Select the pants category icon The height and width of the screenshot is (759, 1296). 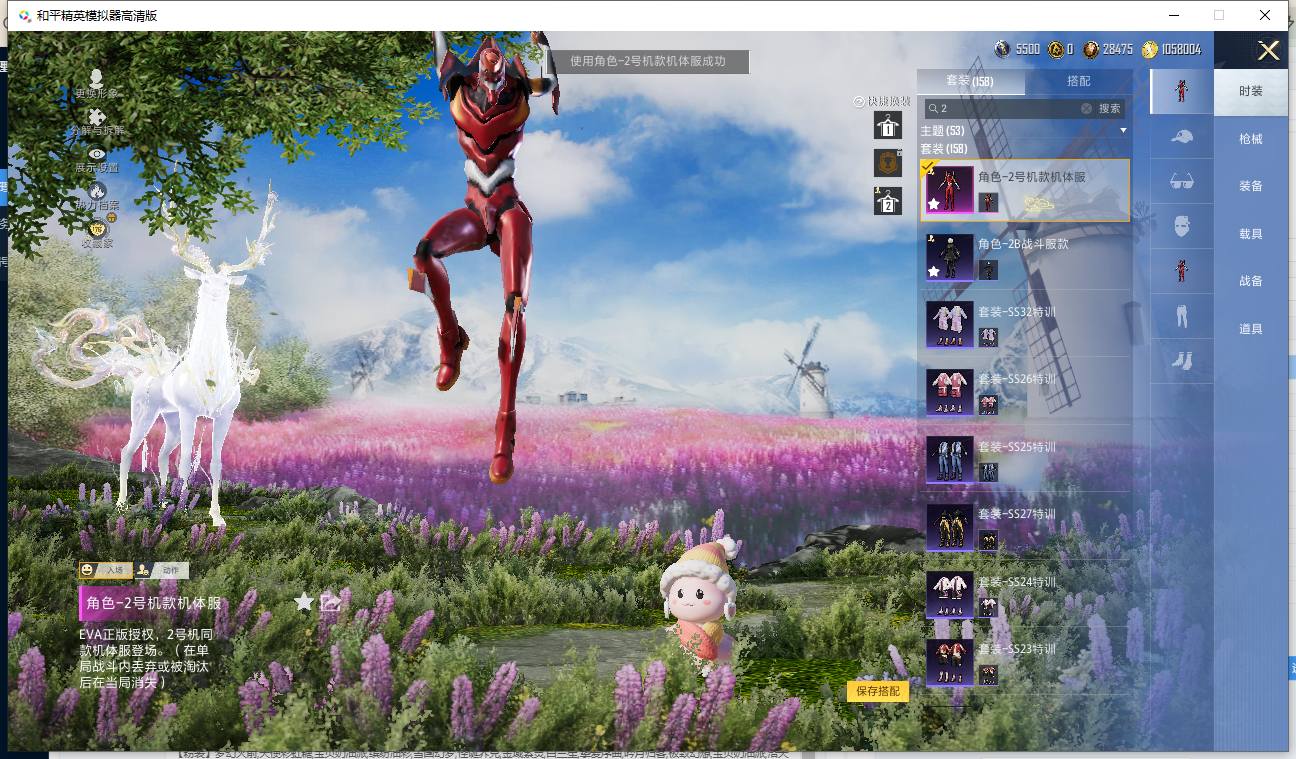tap(1182, 316)
